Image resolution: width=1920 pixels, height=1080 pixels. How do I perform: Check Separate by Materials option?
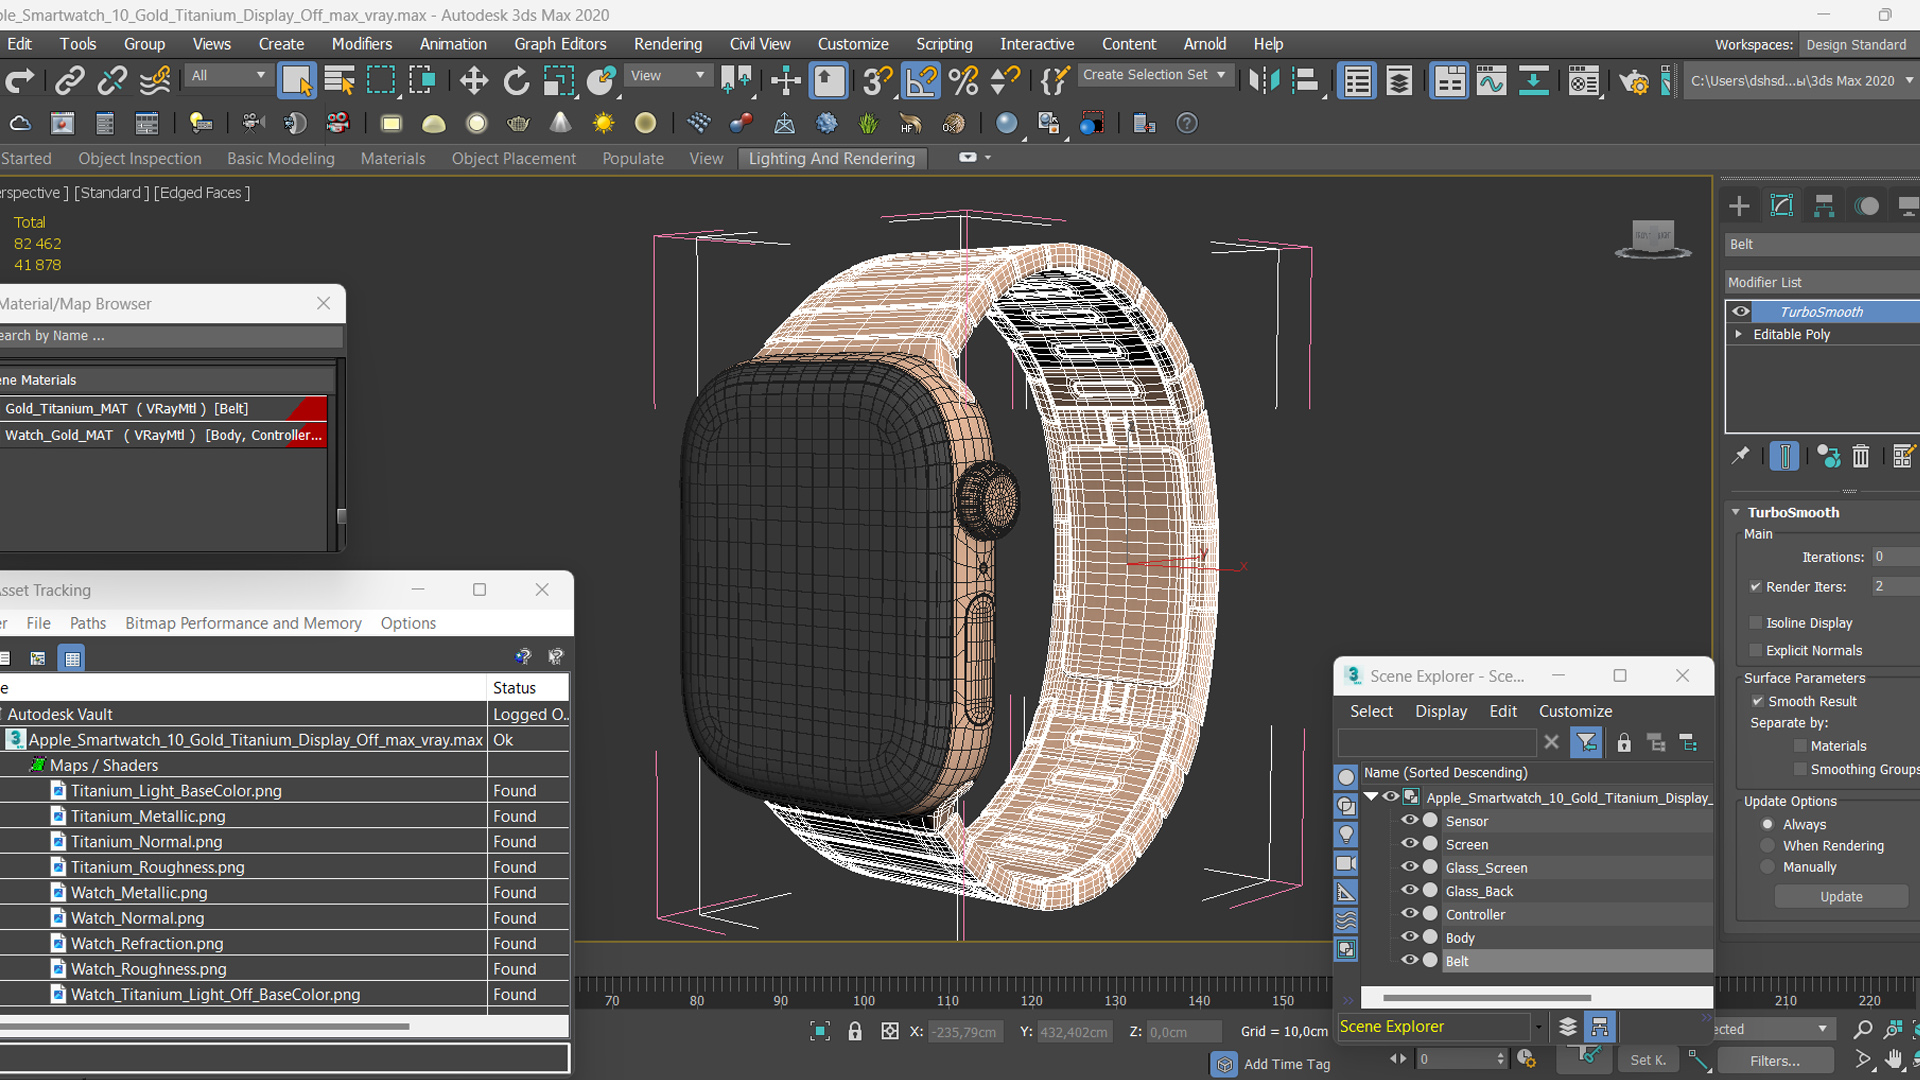[1801, 746]
